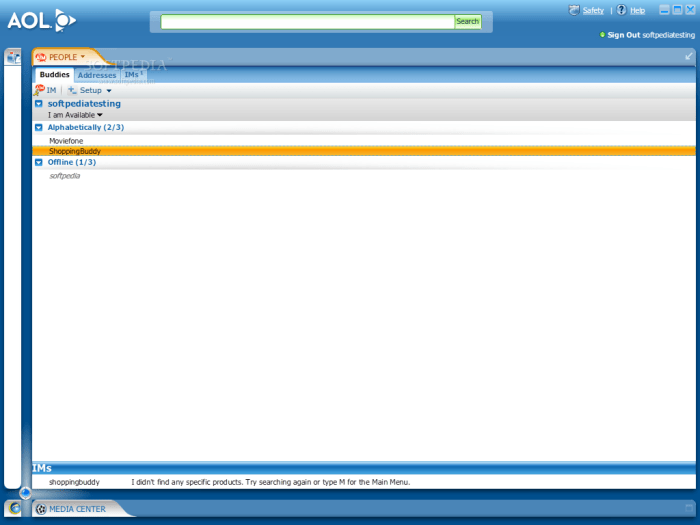
Task: Select the Moviefone buddy
Action: (x=66, y=141)
